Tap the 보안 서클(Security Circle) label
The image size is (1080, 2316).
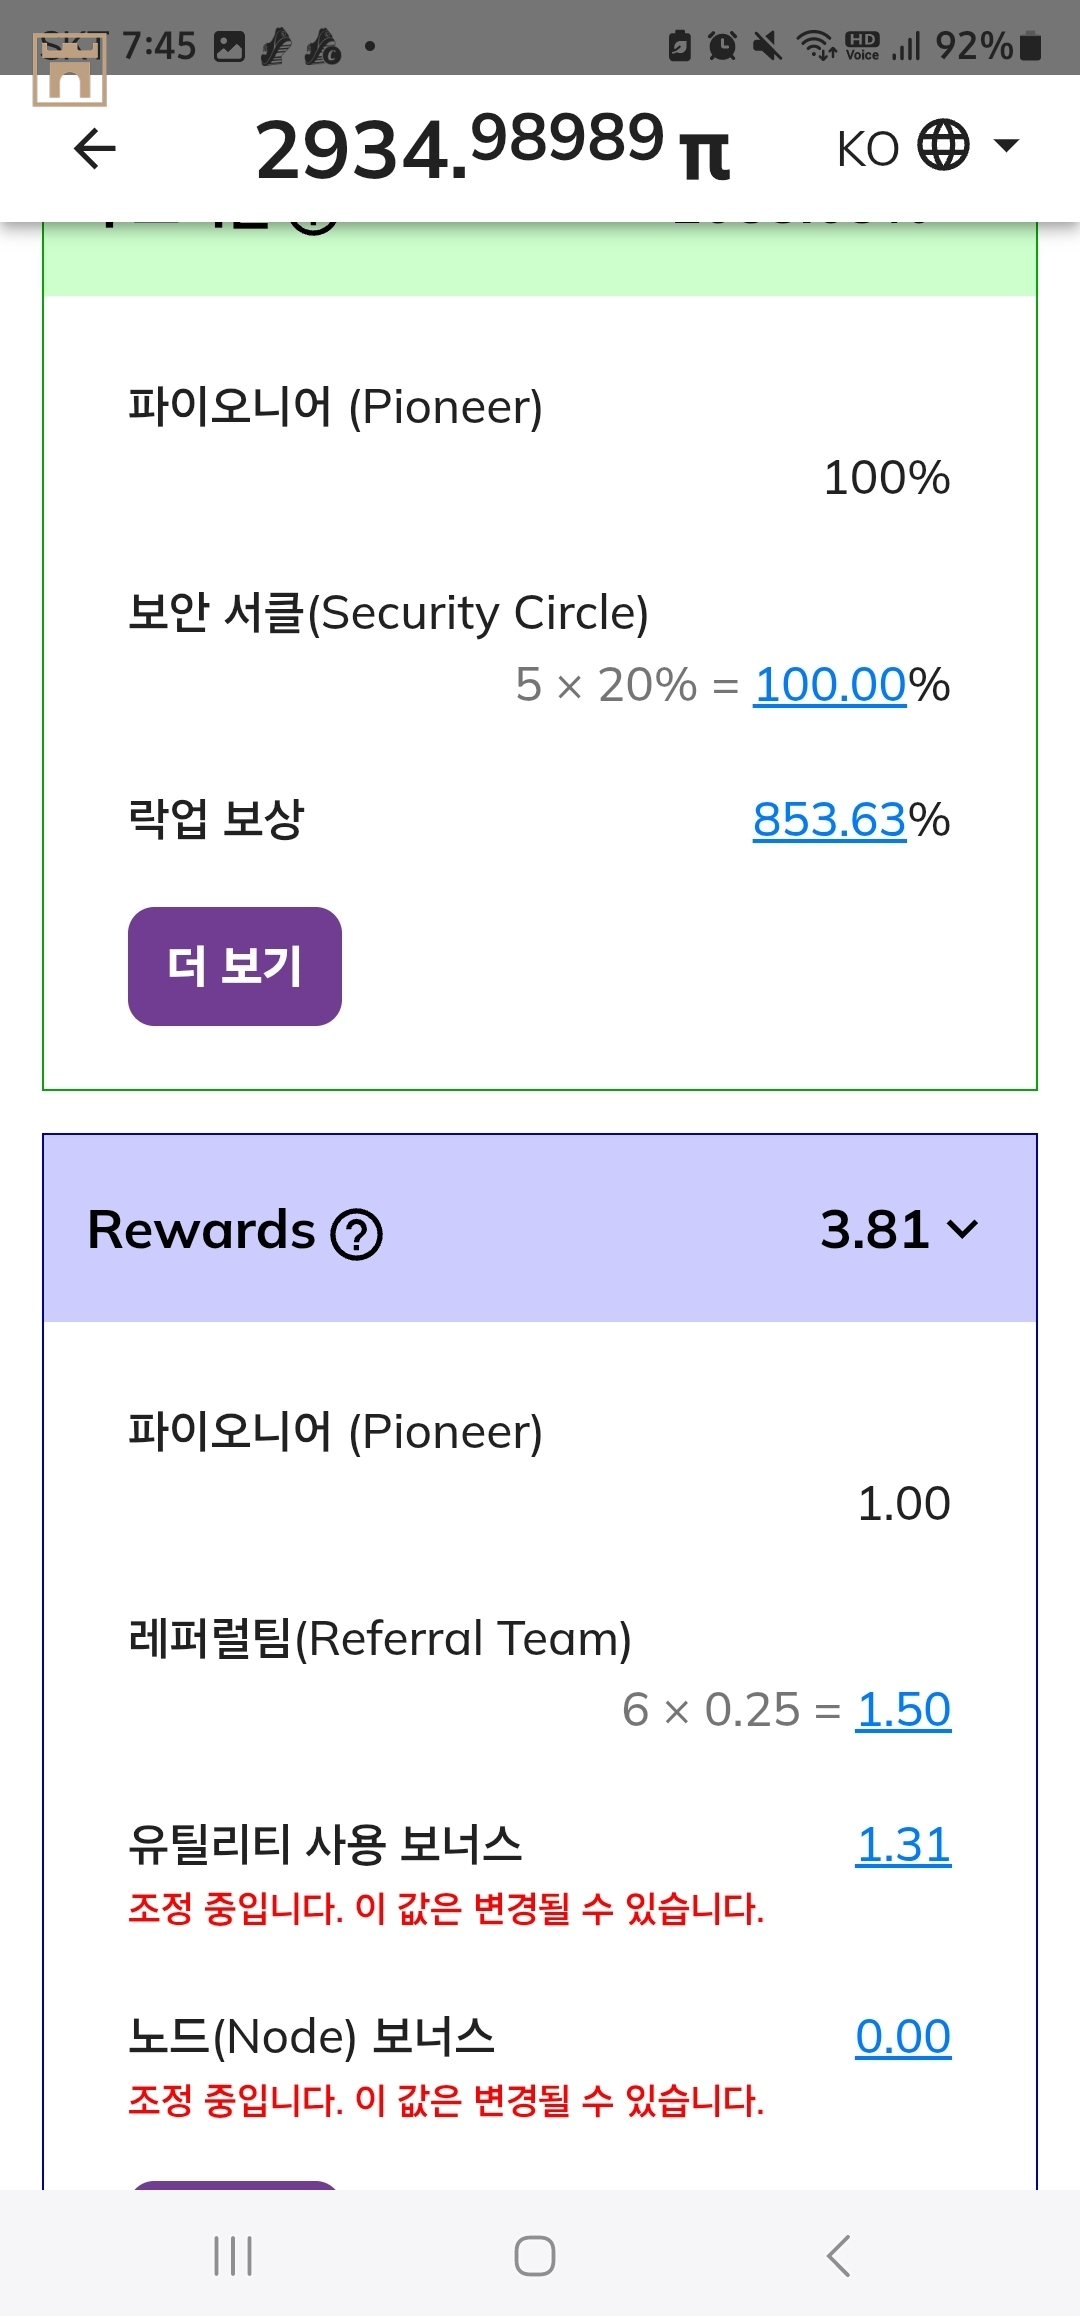(x=389, y=613)
